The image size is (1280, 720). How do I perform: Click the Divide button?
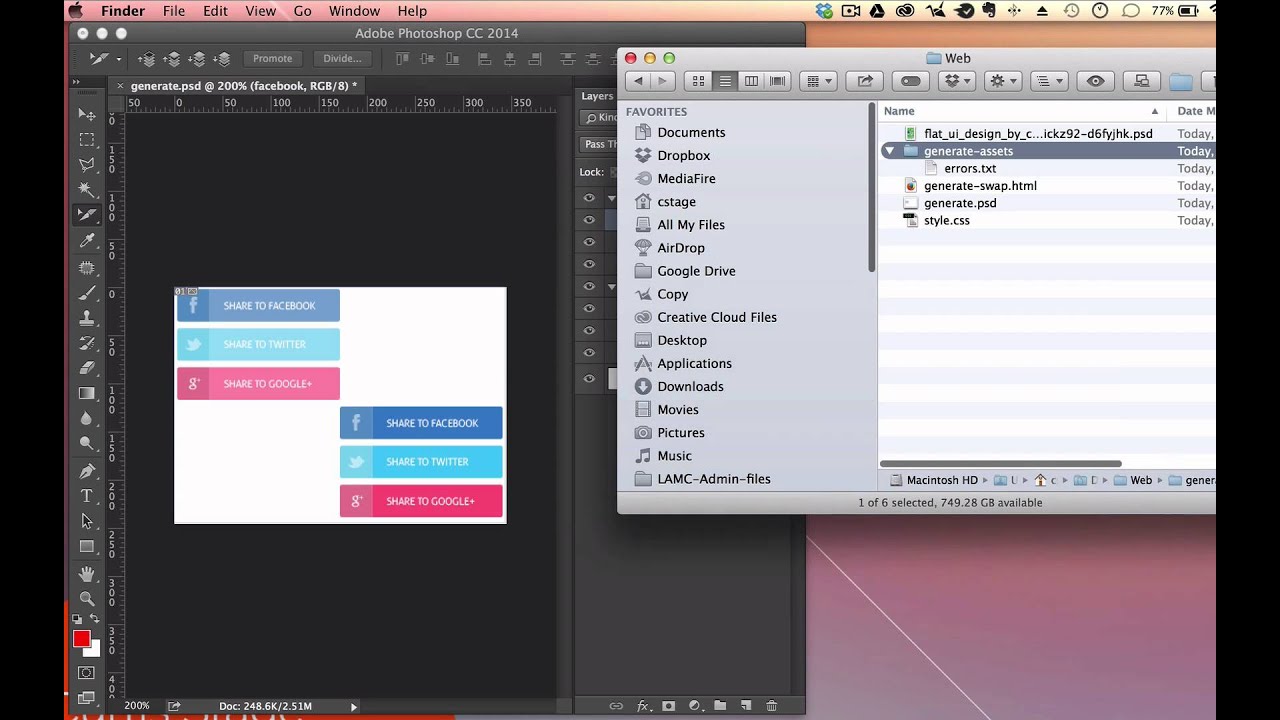pyautogui.click(x=342, y=58)
